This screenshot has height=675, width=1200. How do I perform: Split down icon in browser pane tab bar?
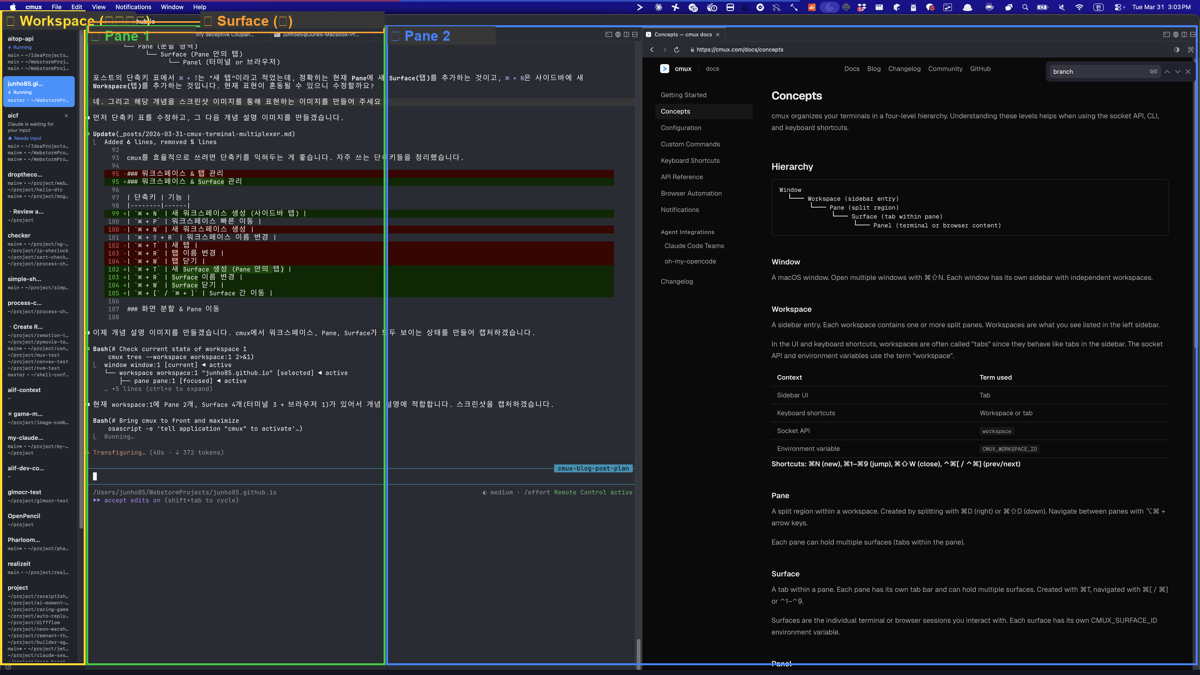pyautogui.click(x=1193, y=34)
